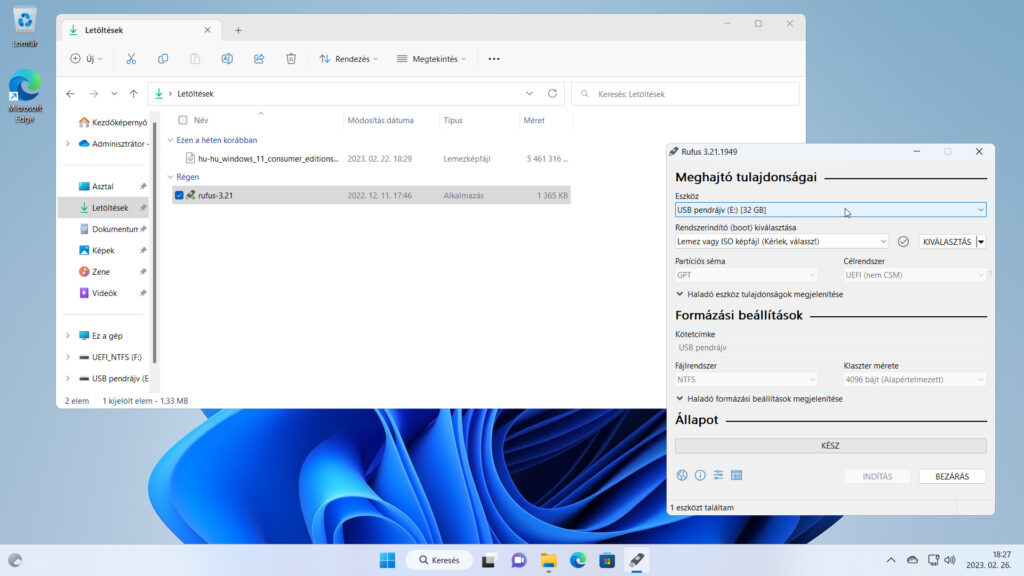1024x576 pixels.
Task: Open Kezdőképernyő in the navigation pane
Action: [x=111, y=122]
